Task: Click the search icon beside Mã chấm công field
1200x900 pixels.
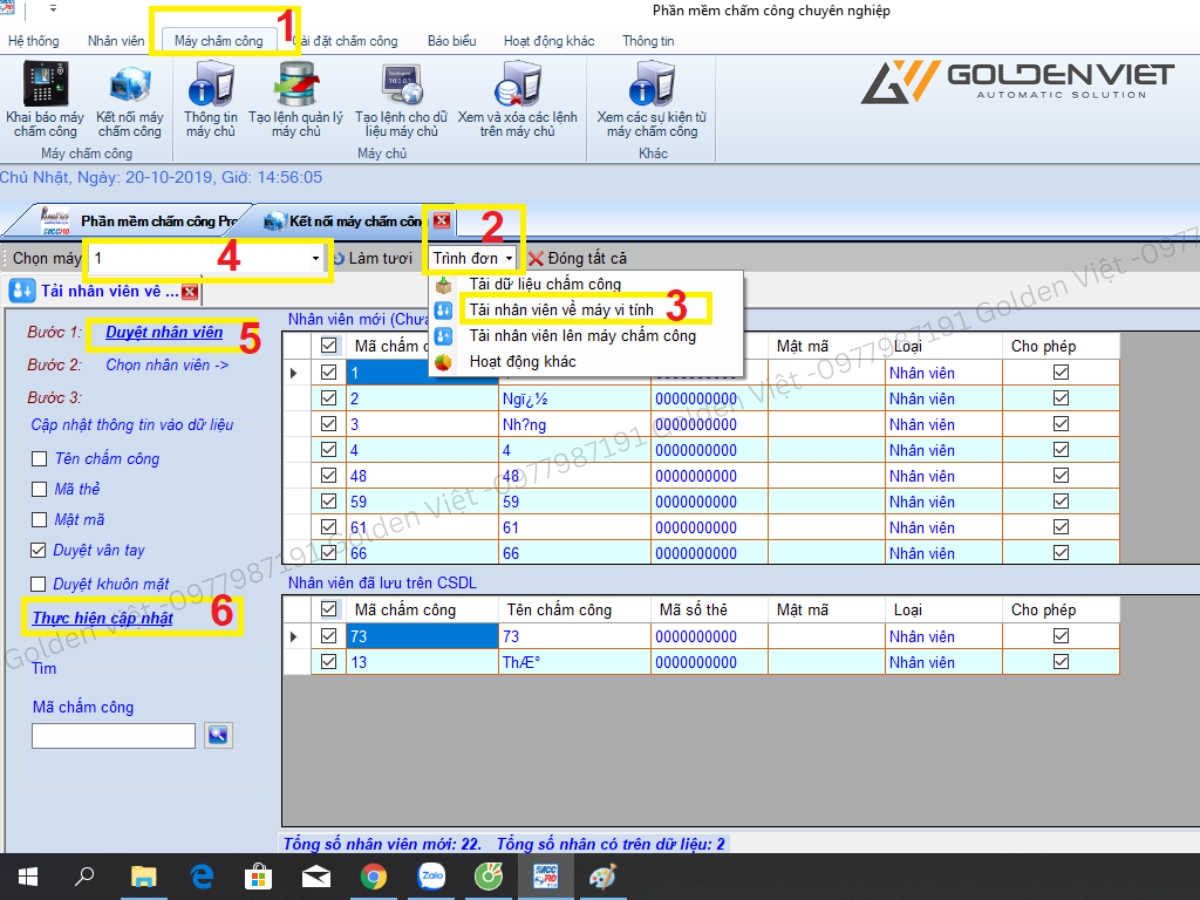Action: tap(218, 736)
